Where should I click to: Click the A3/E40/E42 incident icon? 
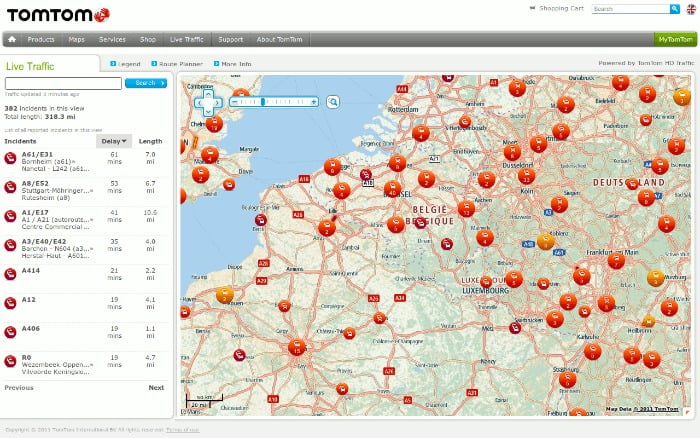(10, 245)
